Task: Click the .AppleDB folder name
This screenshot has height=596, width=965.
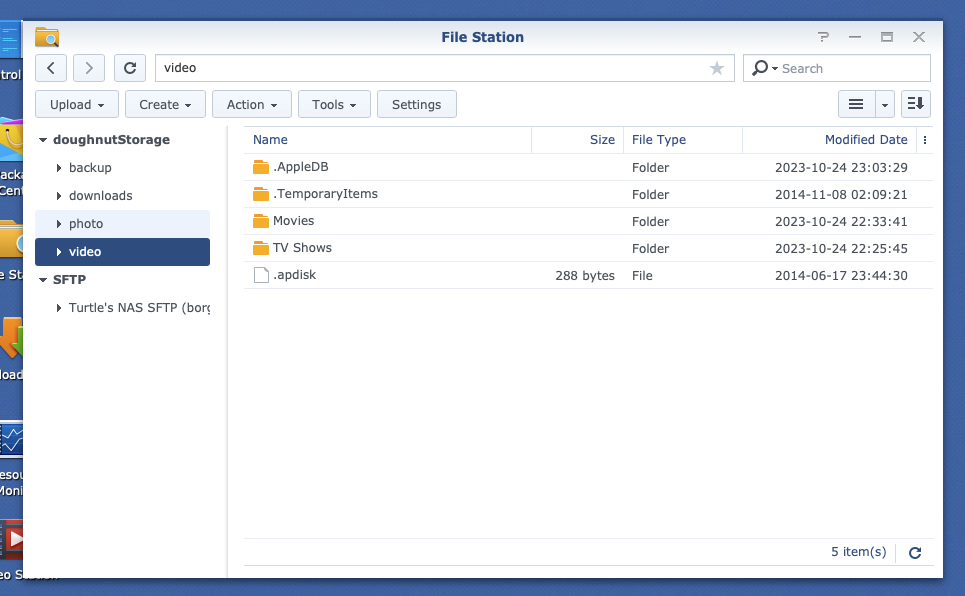Action: 300,167
